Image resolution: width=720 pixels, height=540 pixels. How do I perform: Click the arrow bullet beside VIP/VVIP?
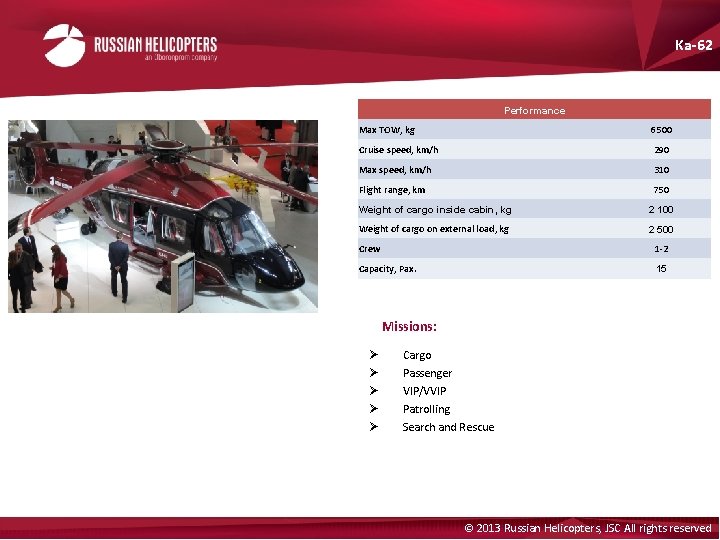tap(374, 390)
